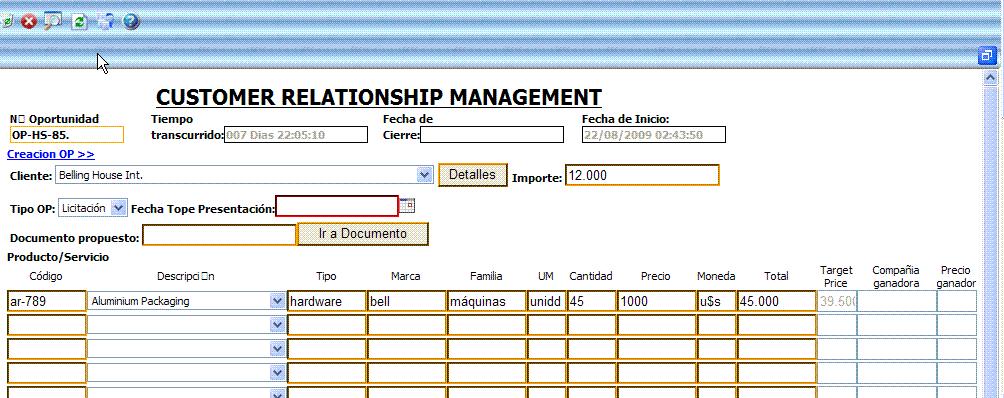Viewport: 1004px width, 398px height.
Task: Expand the Aluminium Packaging description dropdown
Action: point(277,301)
